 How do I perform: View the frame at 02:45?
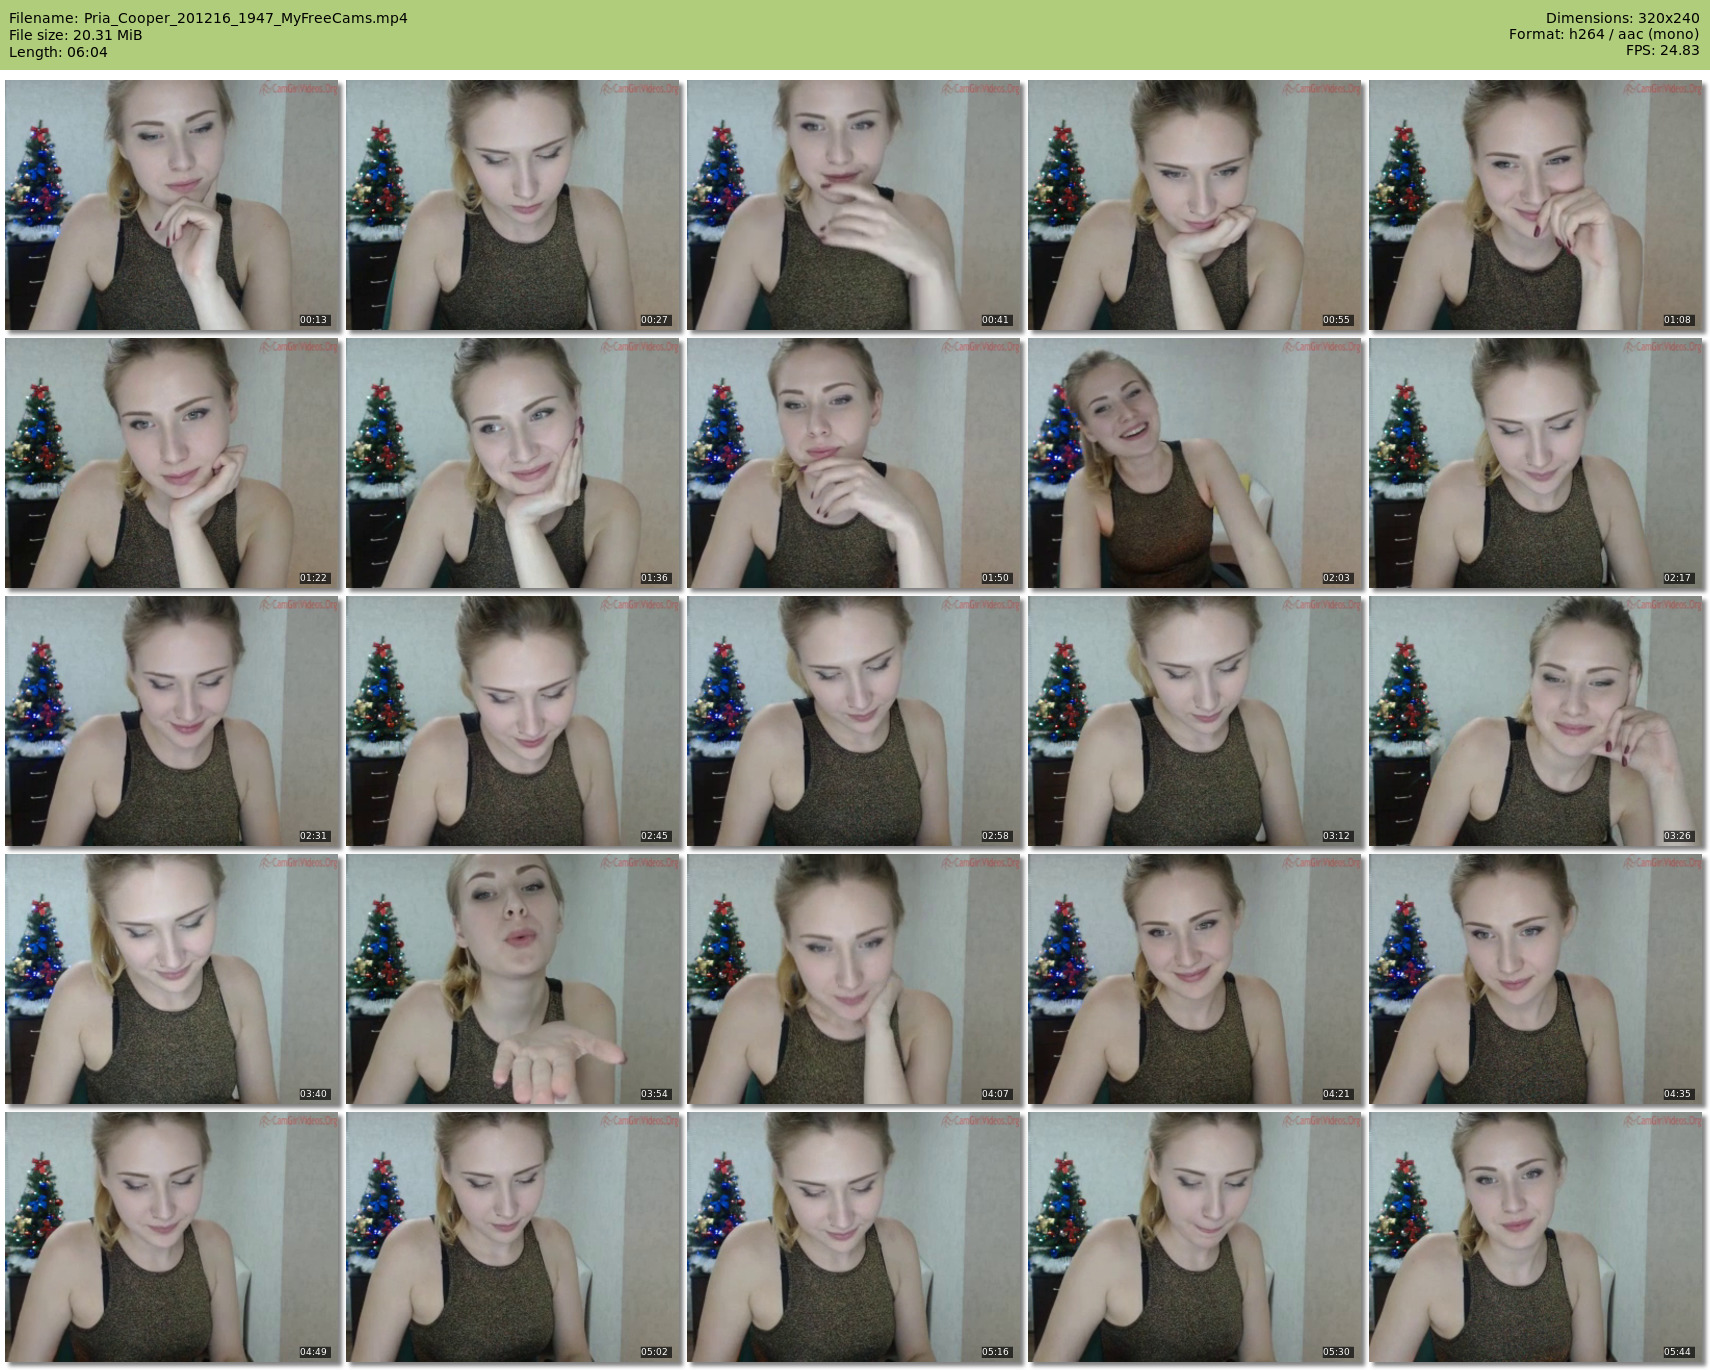(514, 721)
